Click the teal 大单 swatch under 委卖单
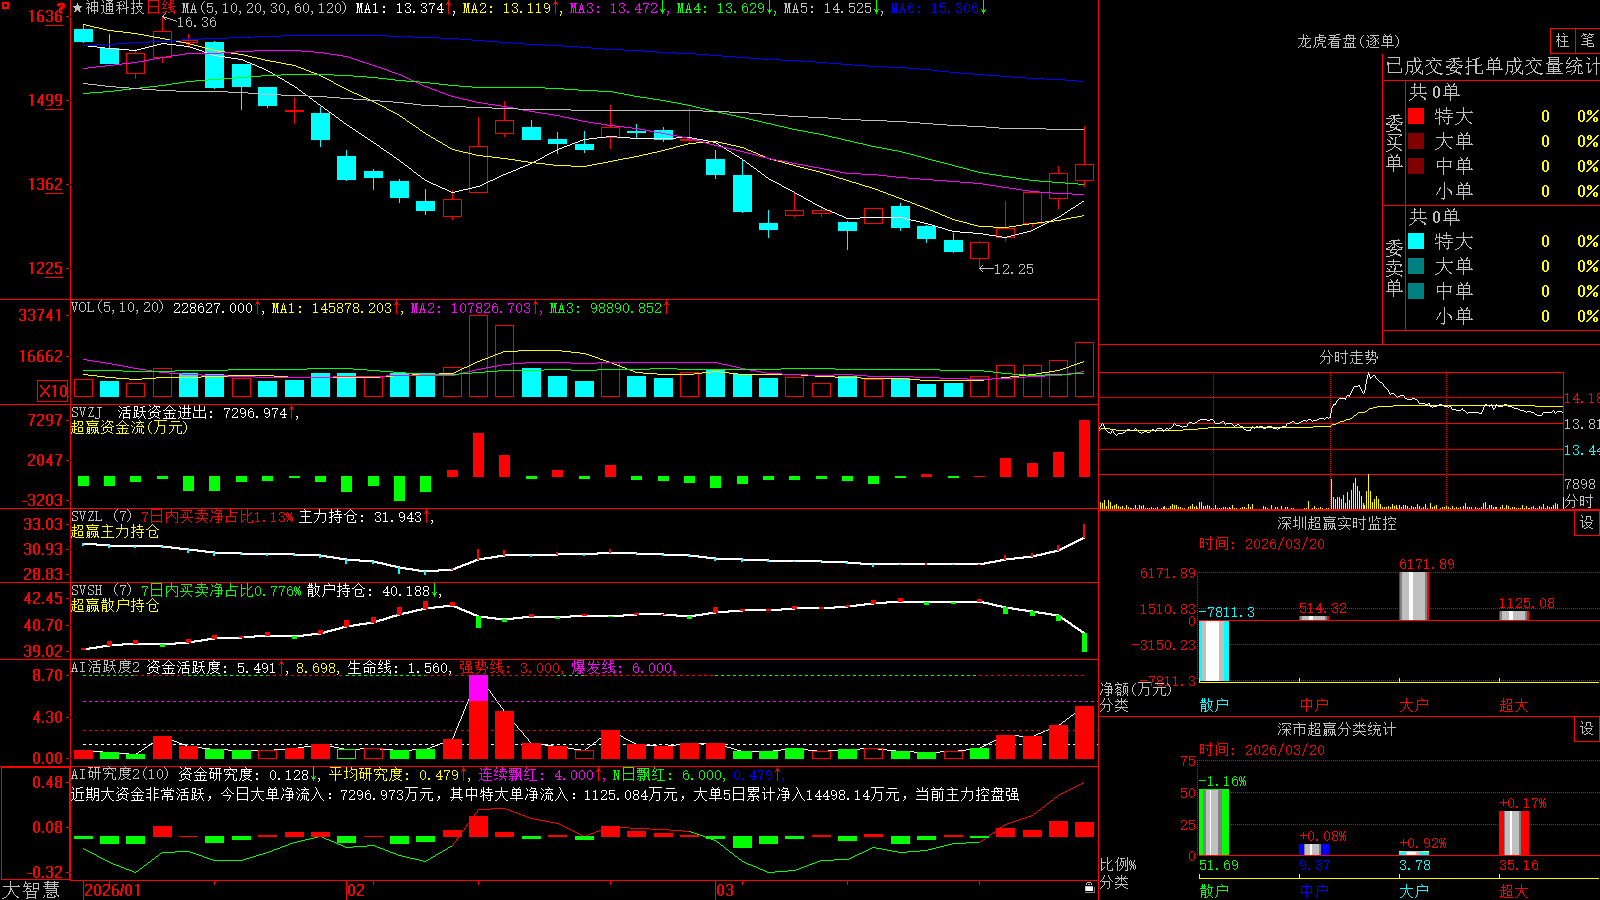The image size is (1600, 900). click(x=1416, y=266)
